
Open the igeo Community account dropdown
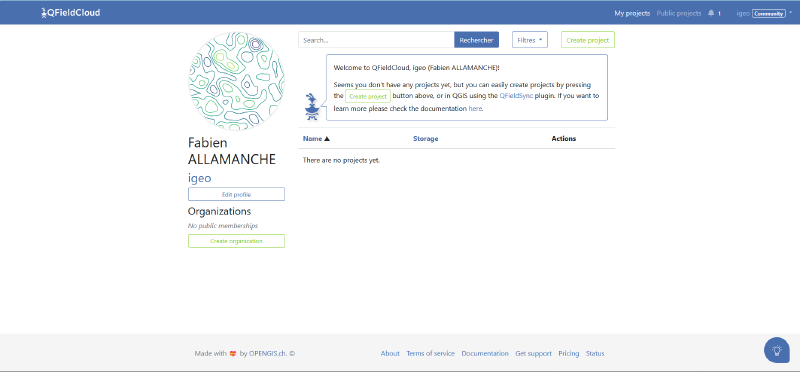(764, 14)
